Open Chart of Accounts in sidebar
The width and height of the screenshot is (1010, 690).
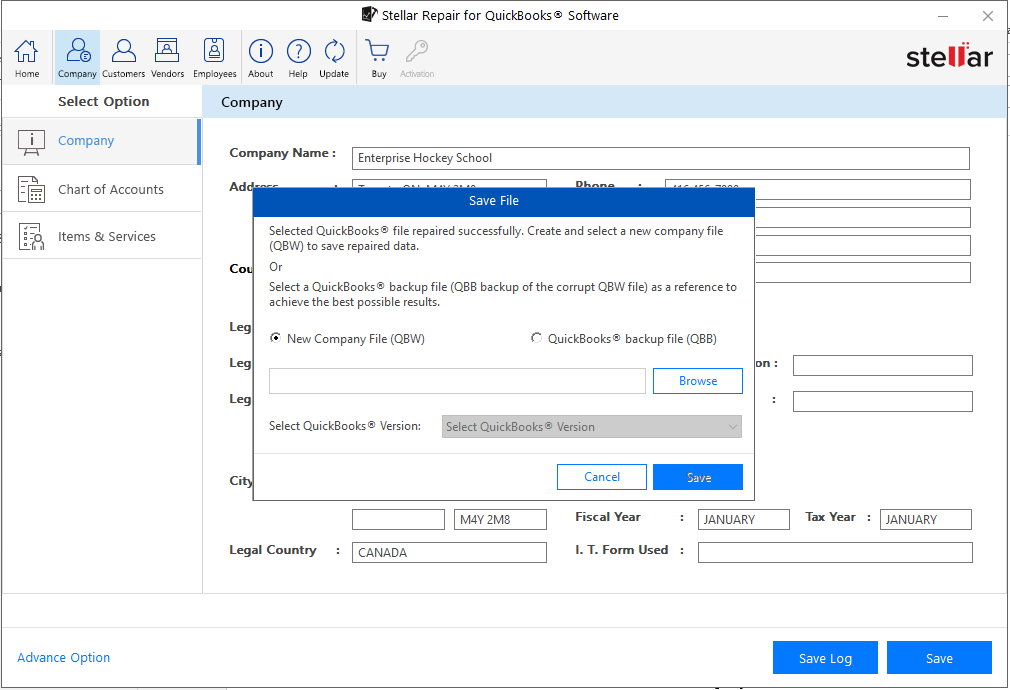(x=102, y=189)
